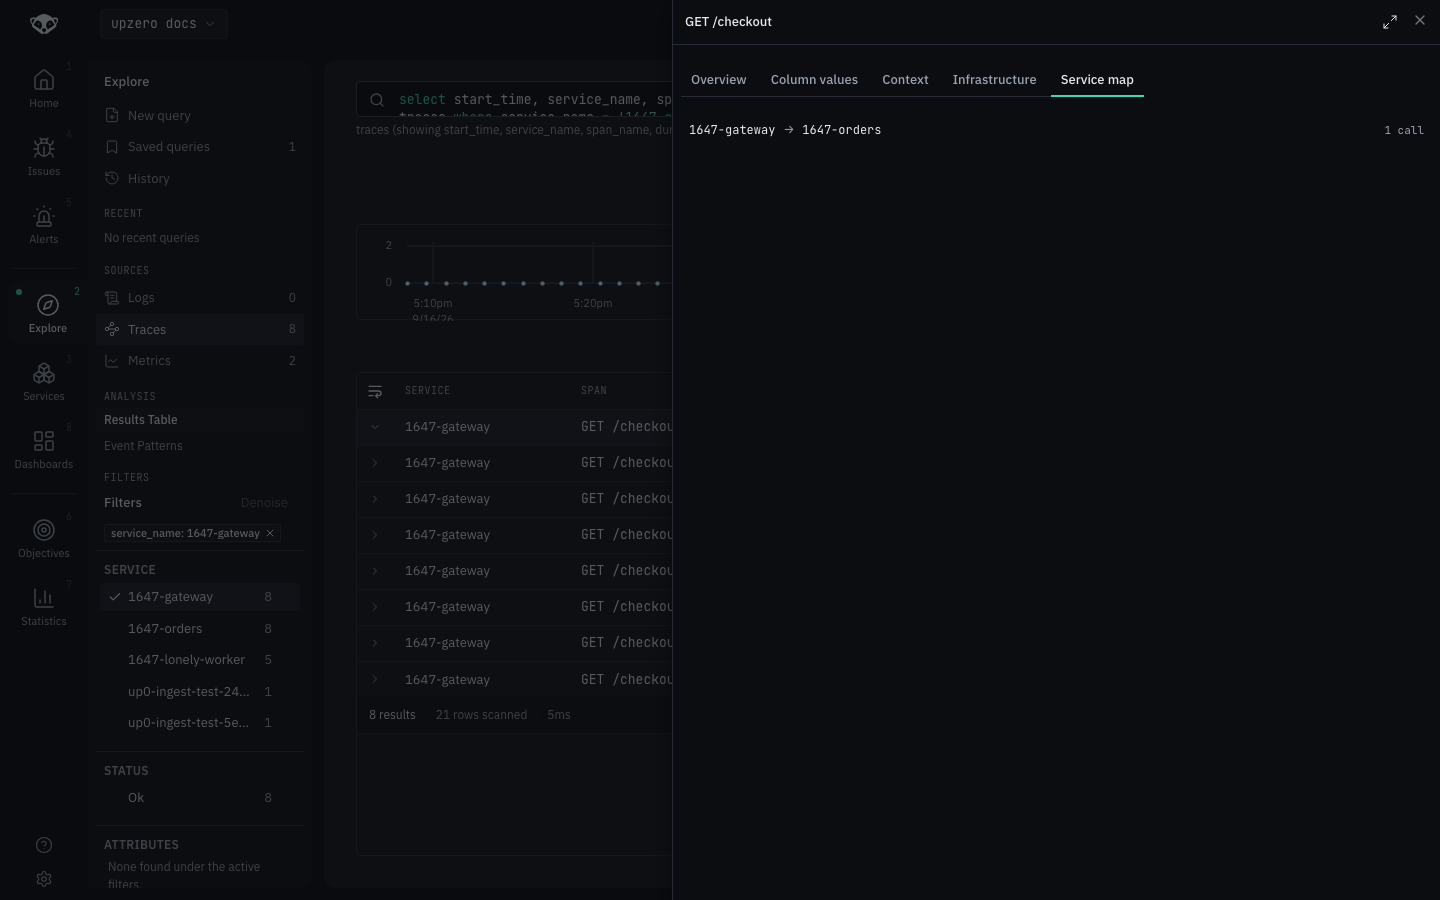Click the search magnifier icon in query bar
The height and width of the screenshot is (900, 1440).
coord(377,100)
